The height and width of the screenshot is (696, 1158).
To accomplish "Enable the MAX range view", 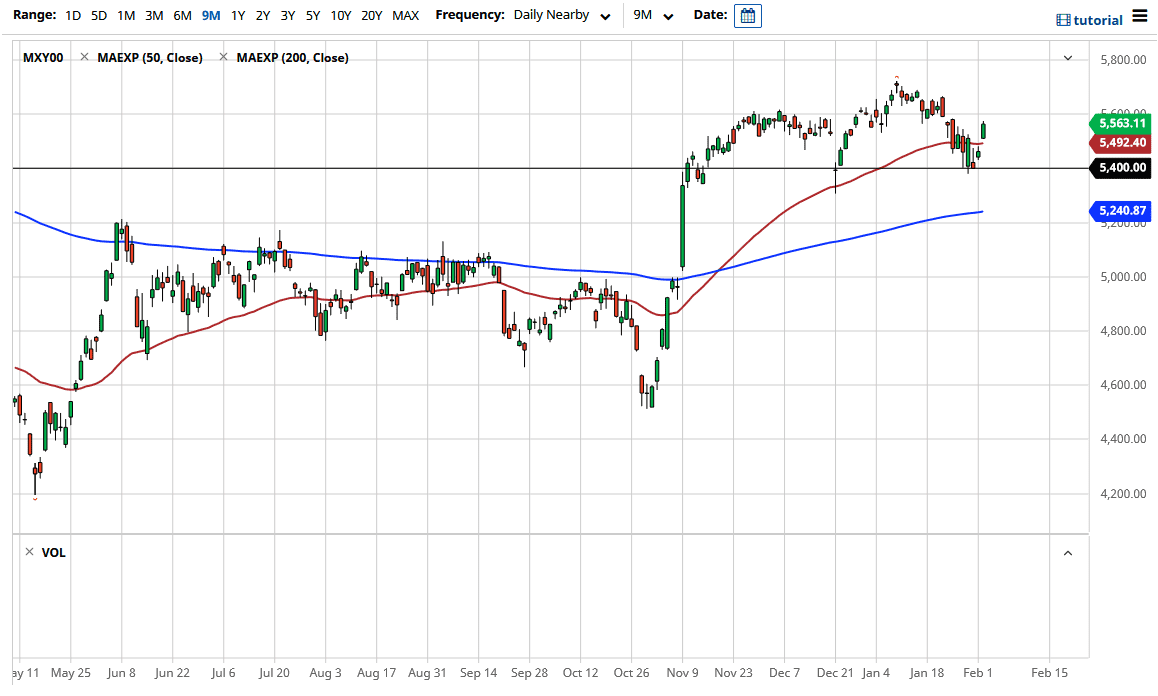I will click(x=405, y=16).
